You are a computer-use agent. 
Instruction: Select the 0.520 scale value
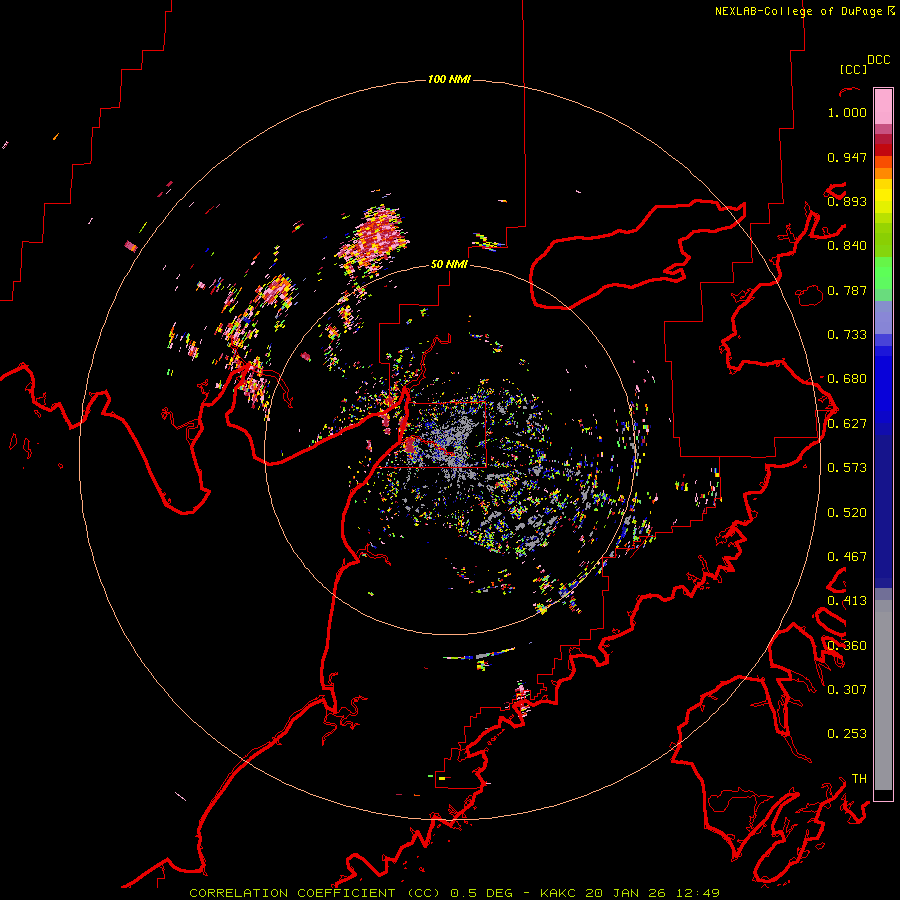click(x=847, y=513)
